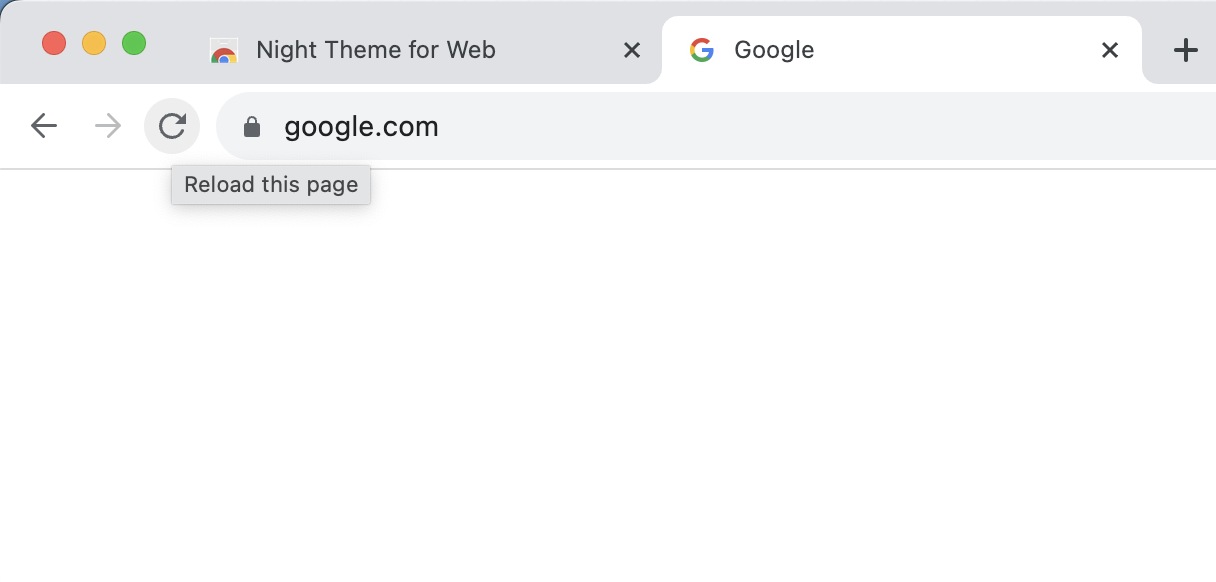Go back to the previous page
Image resolution: width=1216 pixels, height=582 pixels.
point(44,126)
